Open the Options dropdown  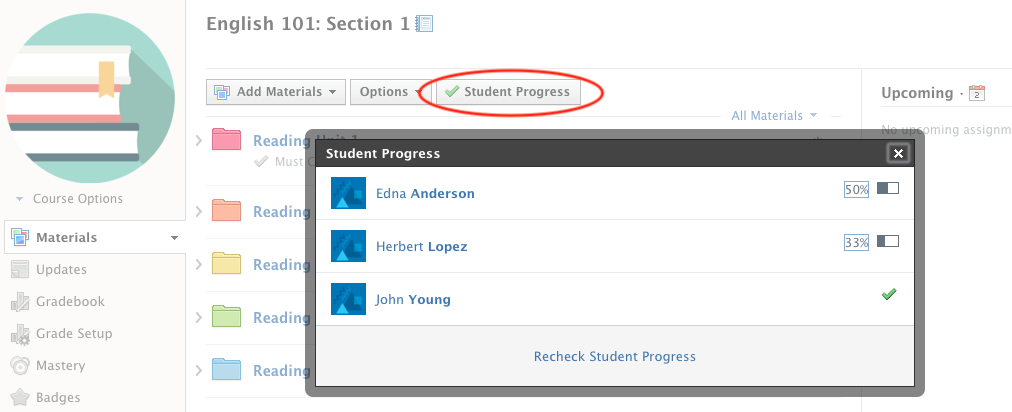click(389, 92)
